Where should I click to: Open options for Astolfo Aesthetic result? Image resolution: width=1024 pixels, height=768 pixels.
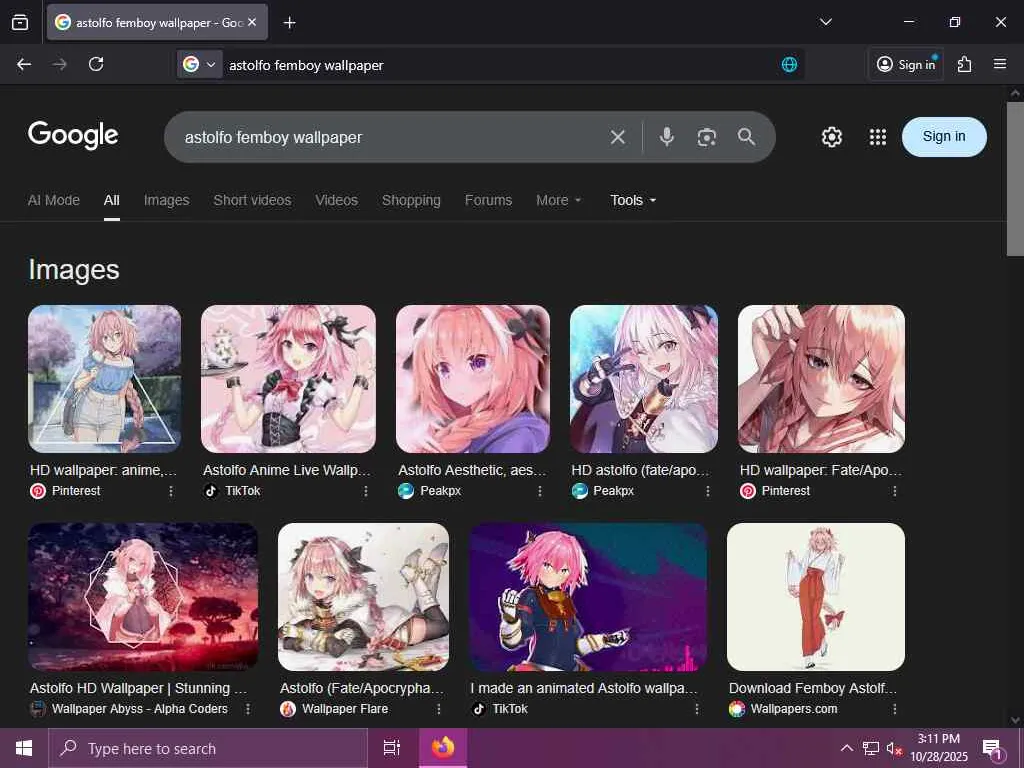540,491
